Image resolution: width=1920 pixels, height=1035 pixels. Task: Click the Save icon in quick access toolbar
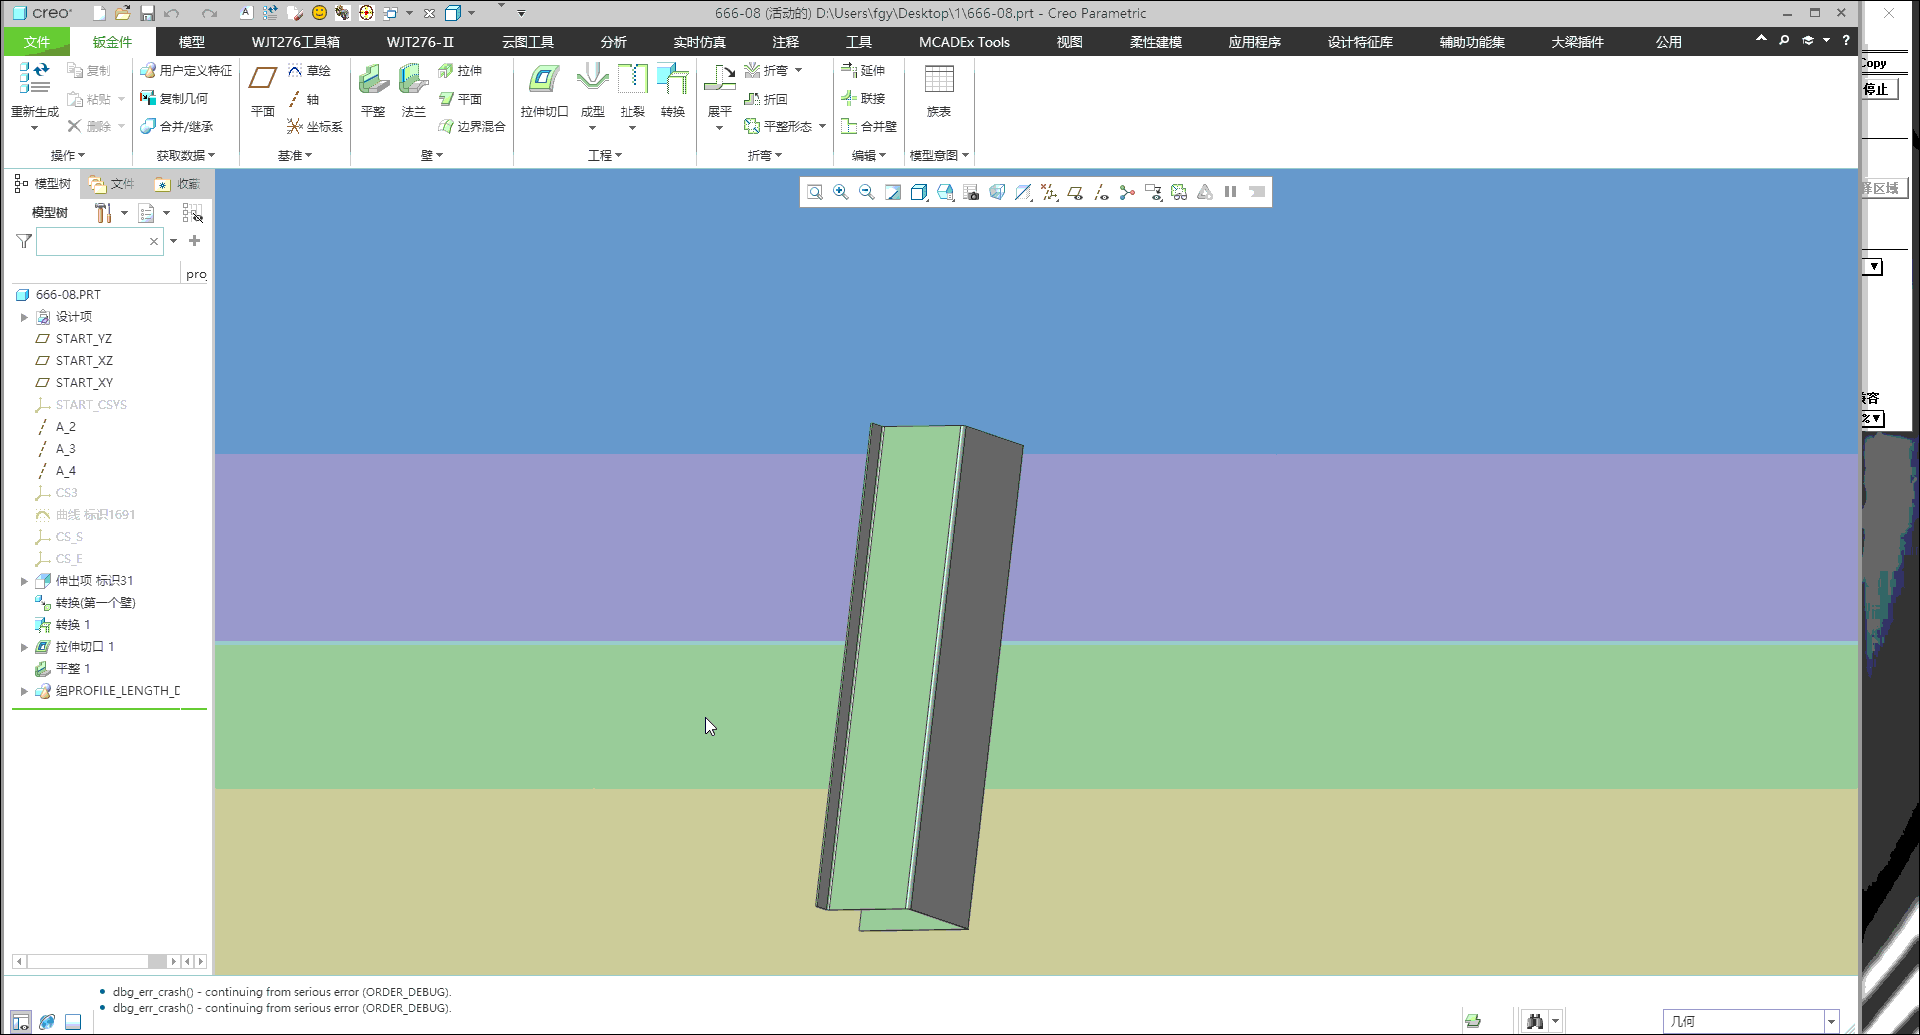coord(147,13)
